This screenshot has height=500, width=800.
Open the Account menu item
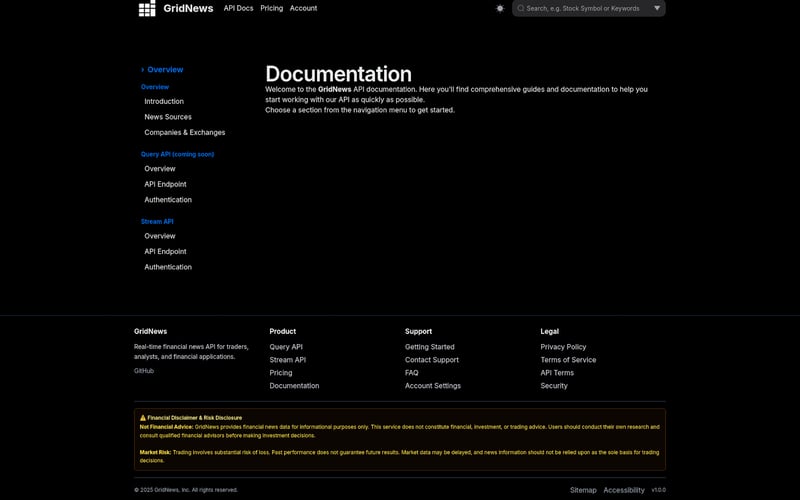[x=303, y=8]
